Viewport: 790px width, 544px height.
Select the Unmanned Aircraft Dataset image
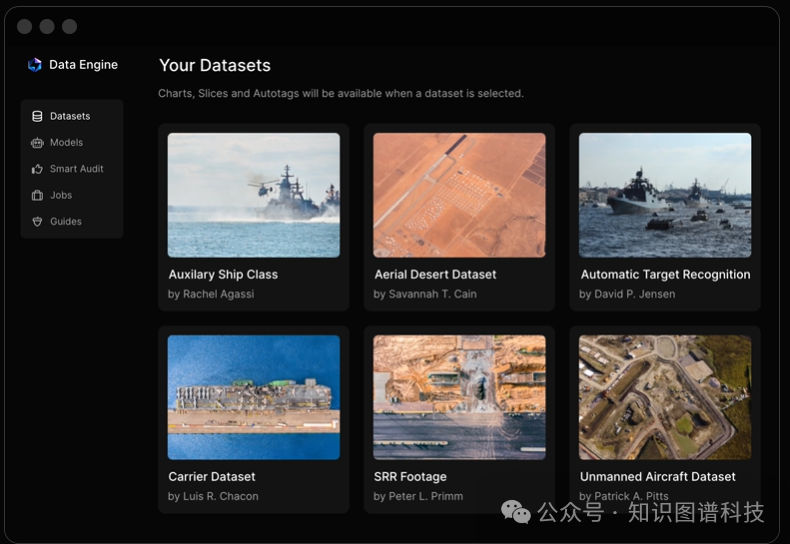pos(665,397)
